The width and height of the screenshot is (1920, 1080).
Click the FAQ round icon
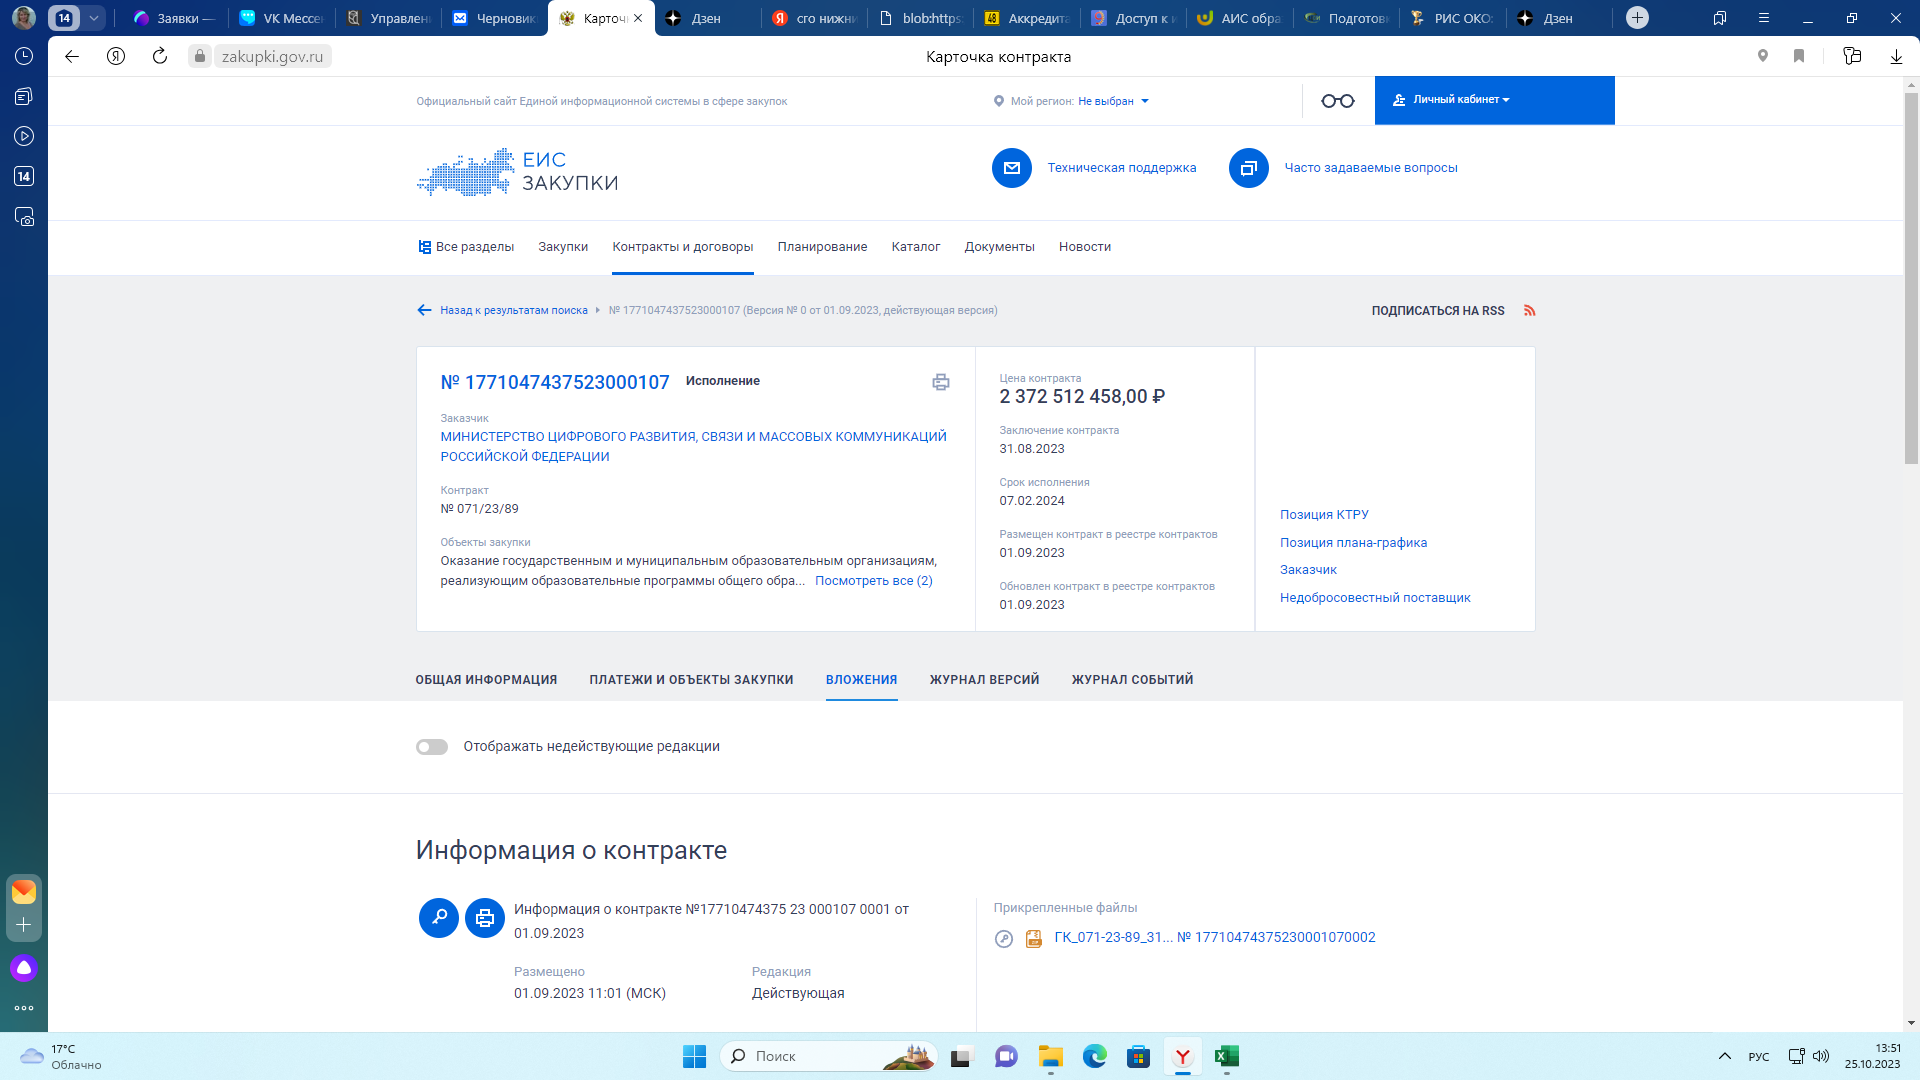[x=1248, y=168]
